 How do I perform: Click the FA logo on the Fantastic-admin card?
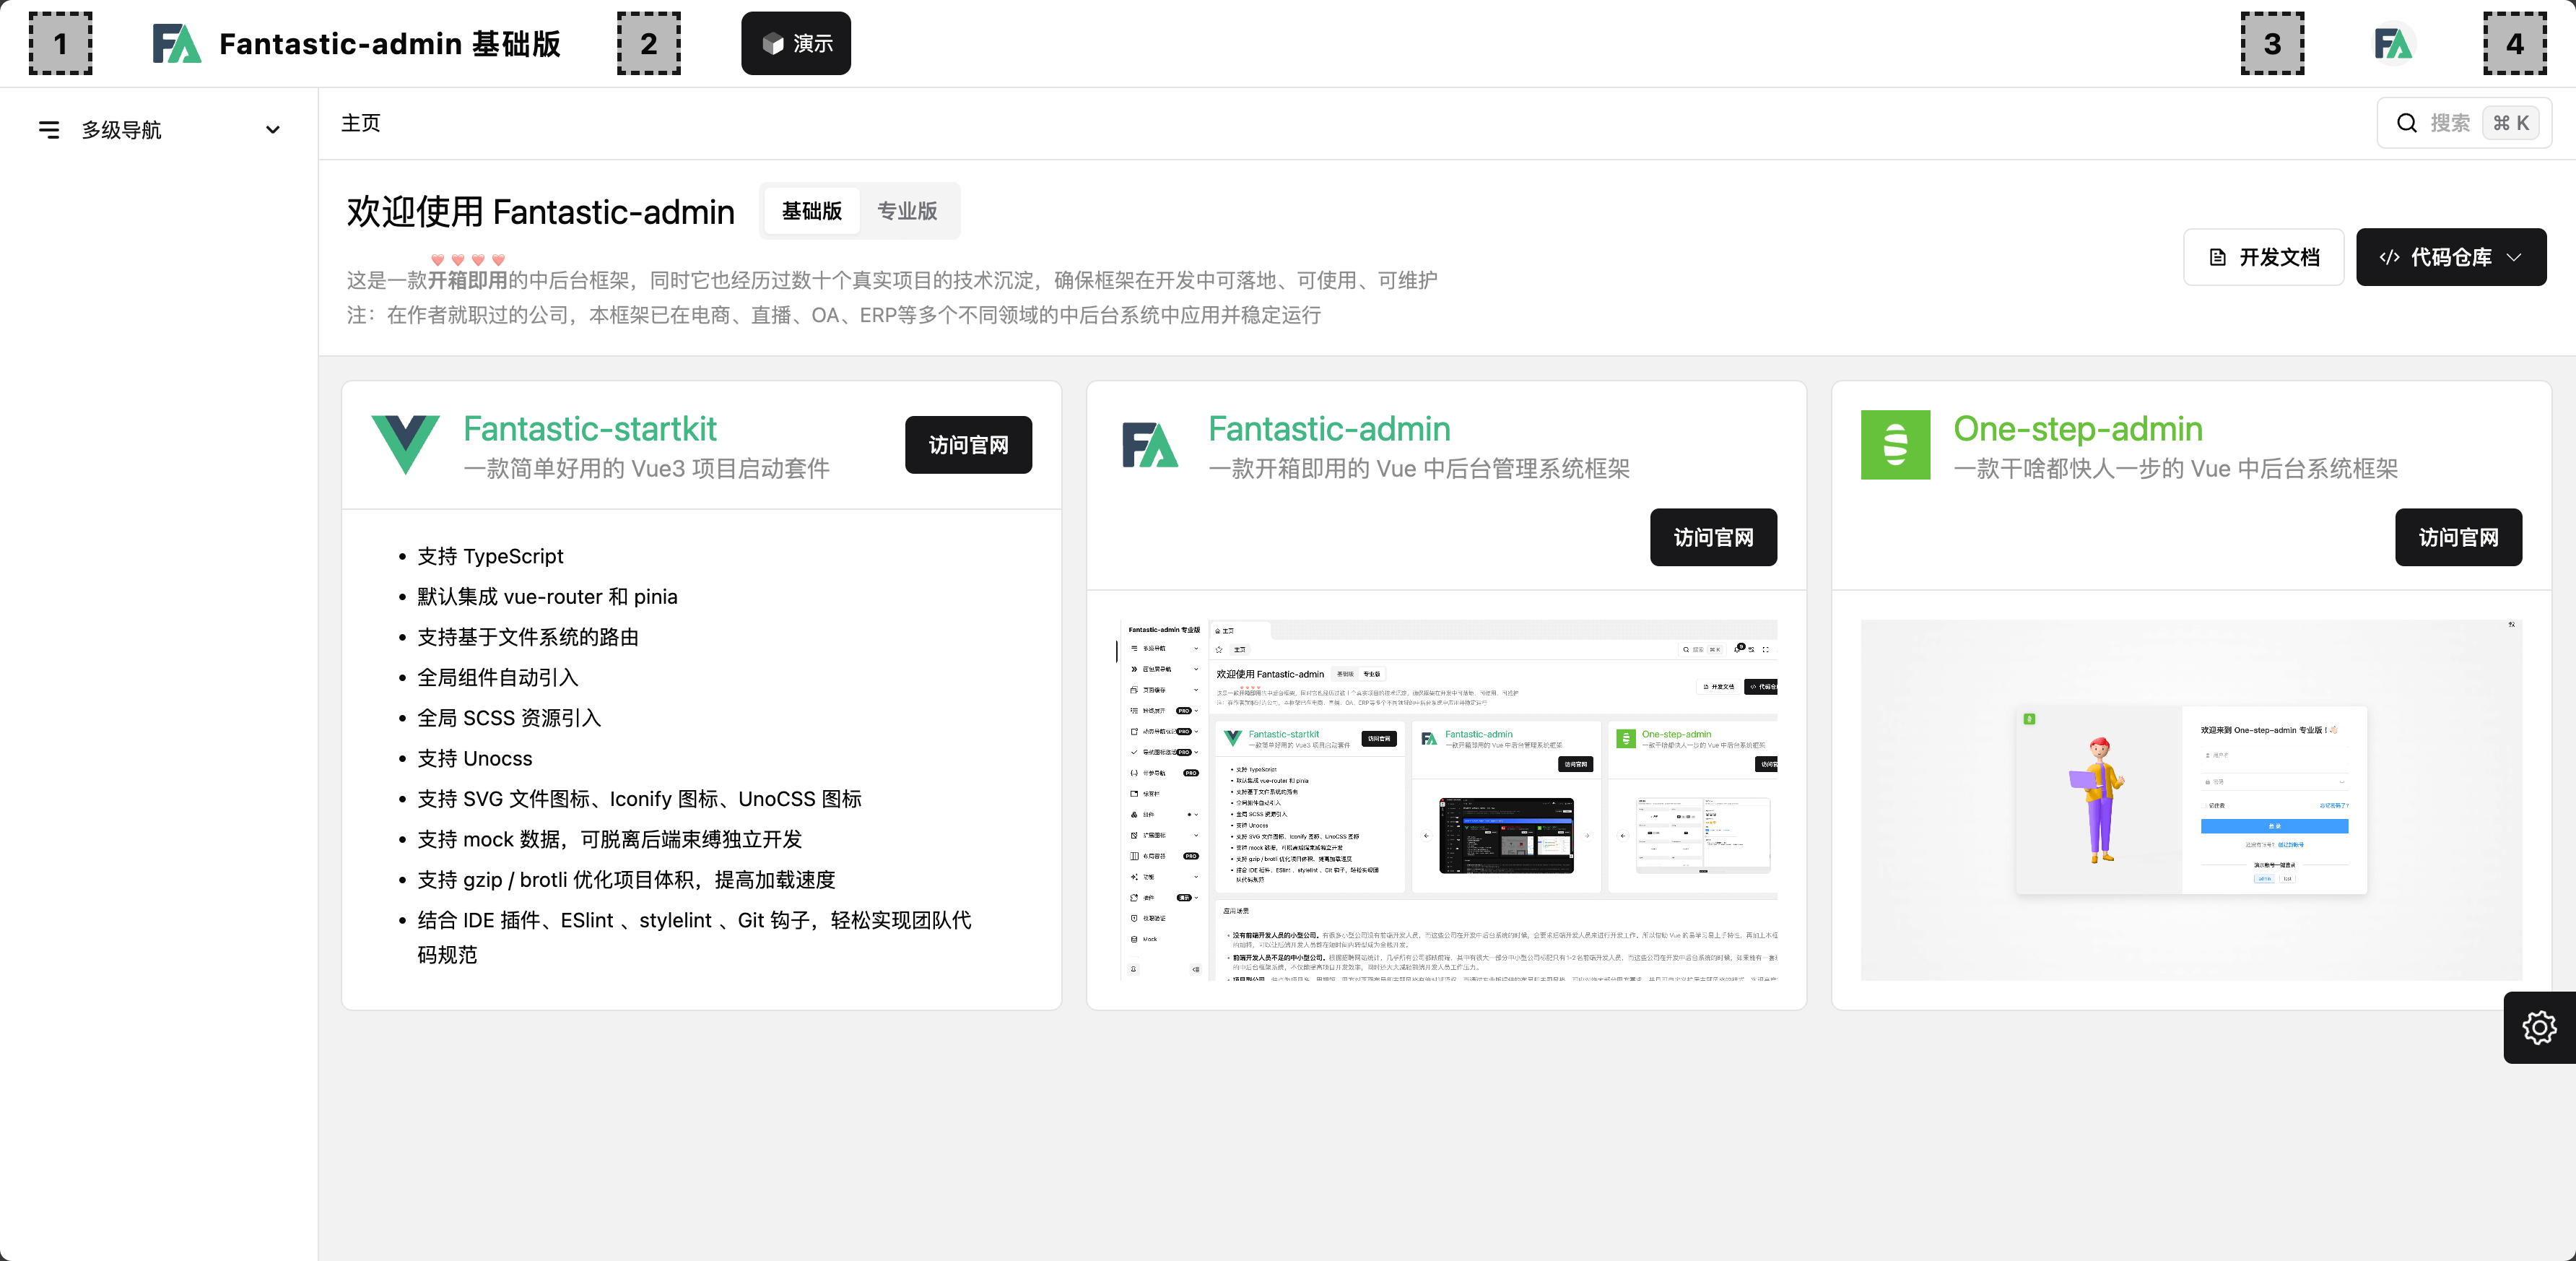point(1150,445)
